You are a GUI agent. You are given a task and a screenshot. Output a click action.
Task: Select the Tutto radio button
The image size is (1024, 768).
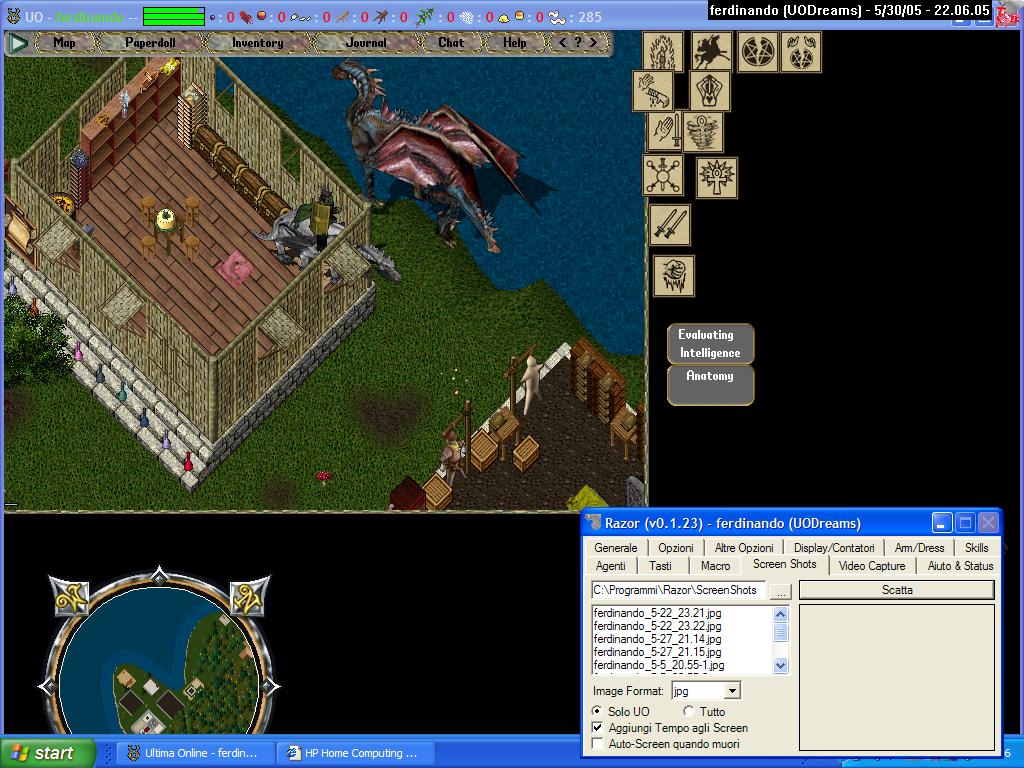coord(688,711)
